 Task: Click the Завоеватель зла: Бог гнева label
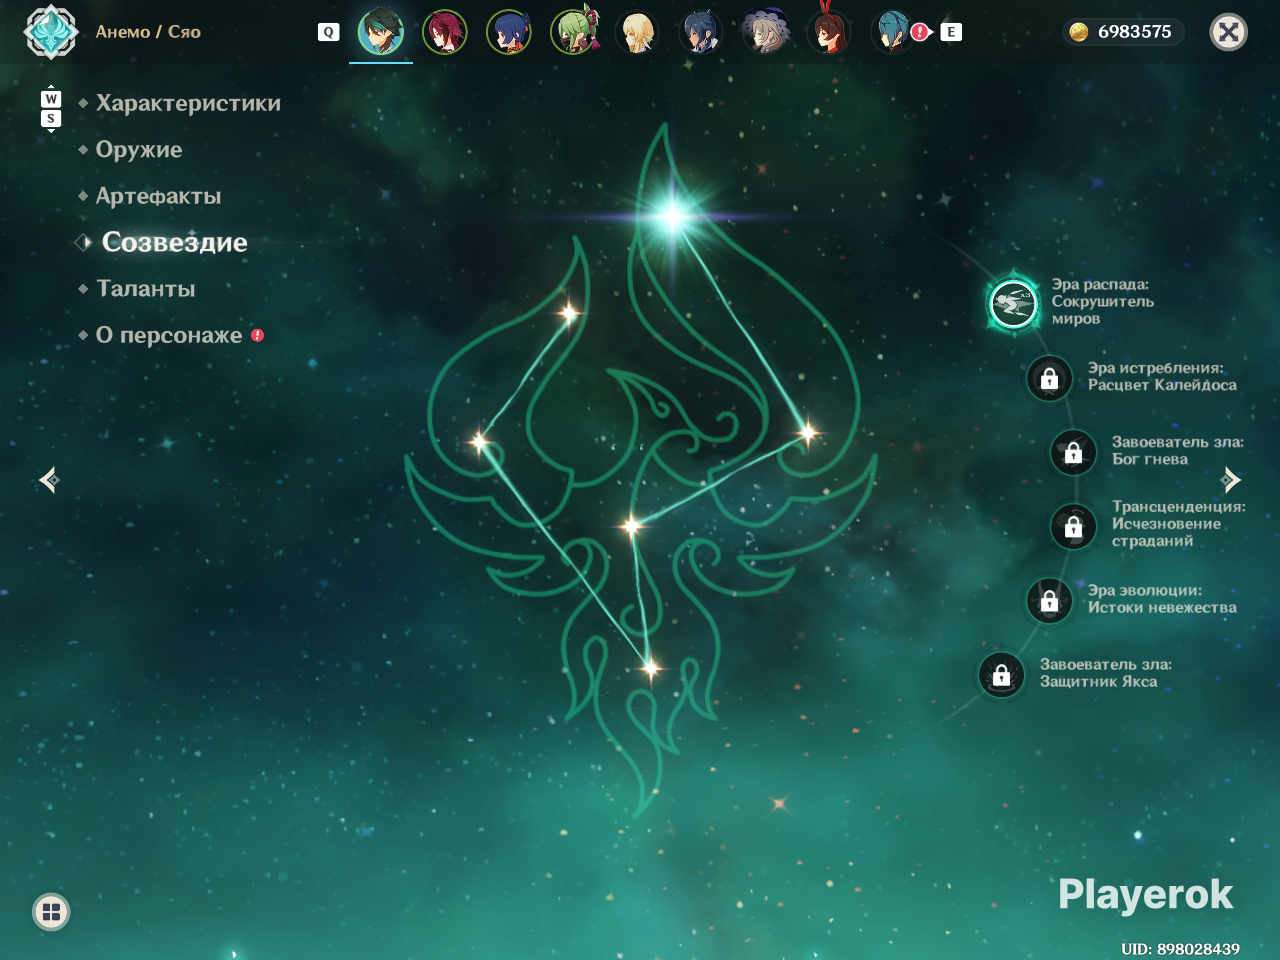pyautogui.click(x=1178, y=451)
